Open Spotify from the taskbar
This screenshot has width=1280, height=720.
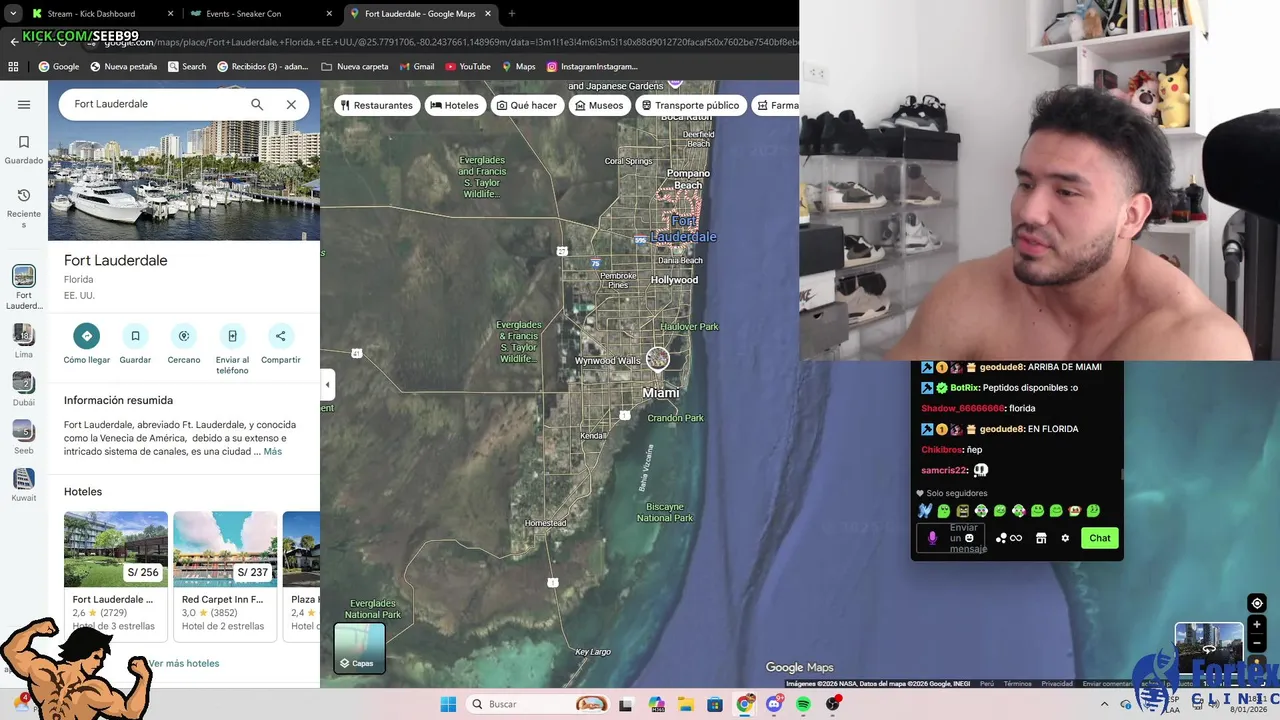(803, 704)
